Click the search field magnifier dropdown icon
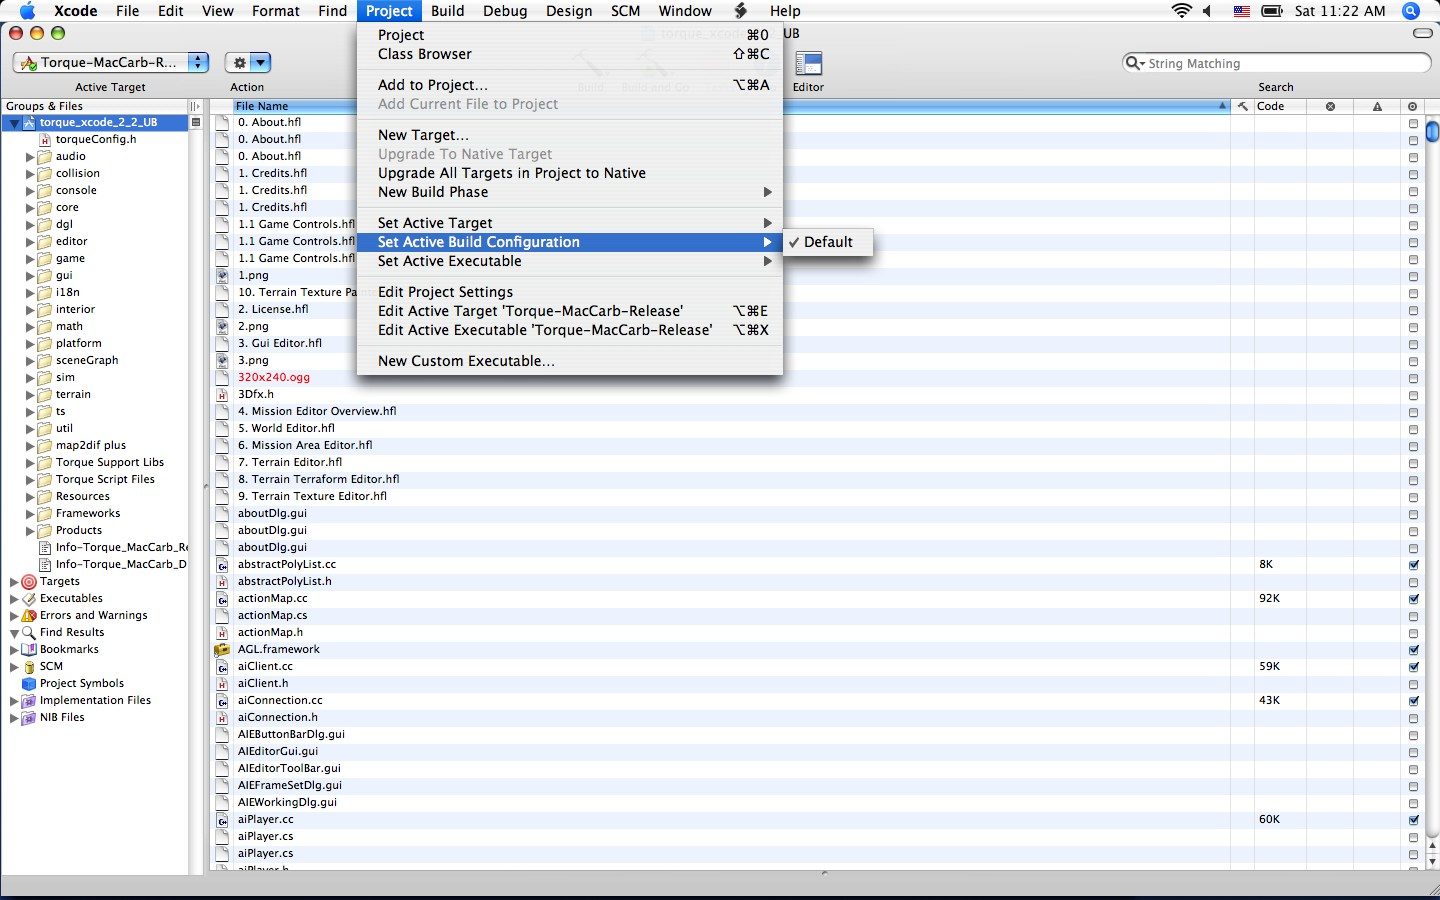 [x=1135, y=63]
